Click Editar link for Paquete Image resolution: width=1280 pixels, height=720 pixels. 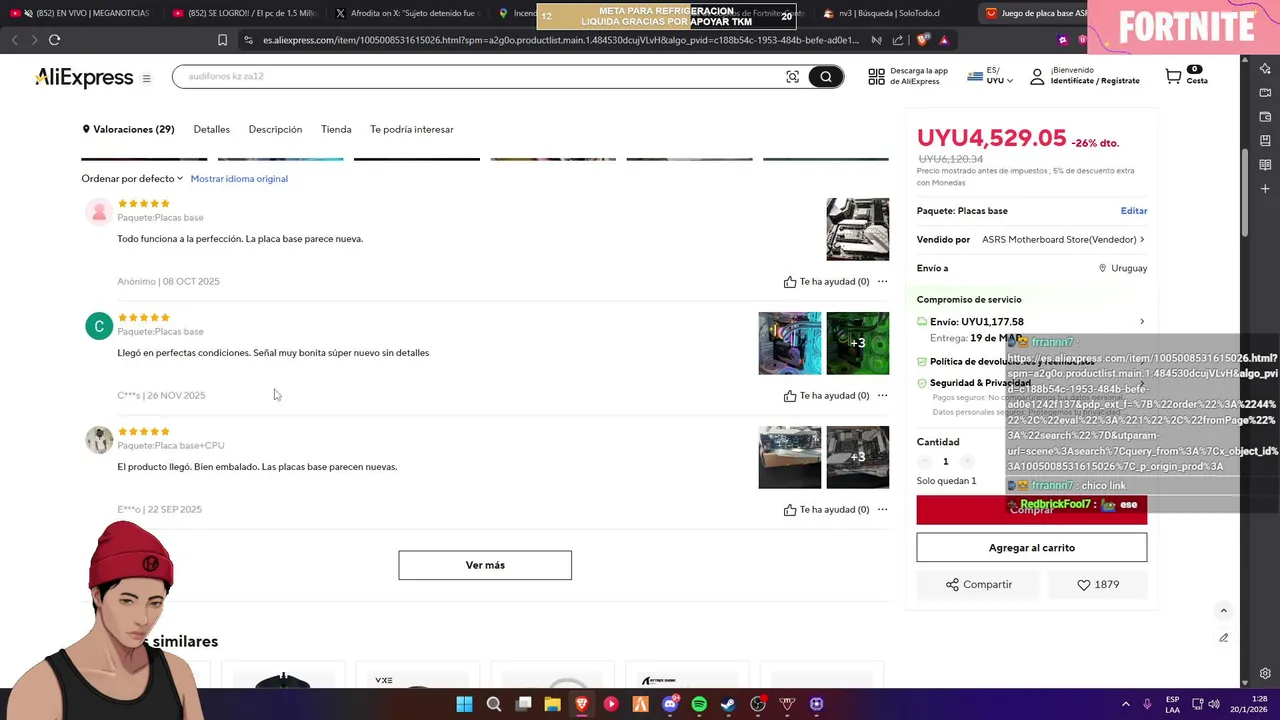coord(1134,211)
